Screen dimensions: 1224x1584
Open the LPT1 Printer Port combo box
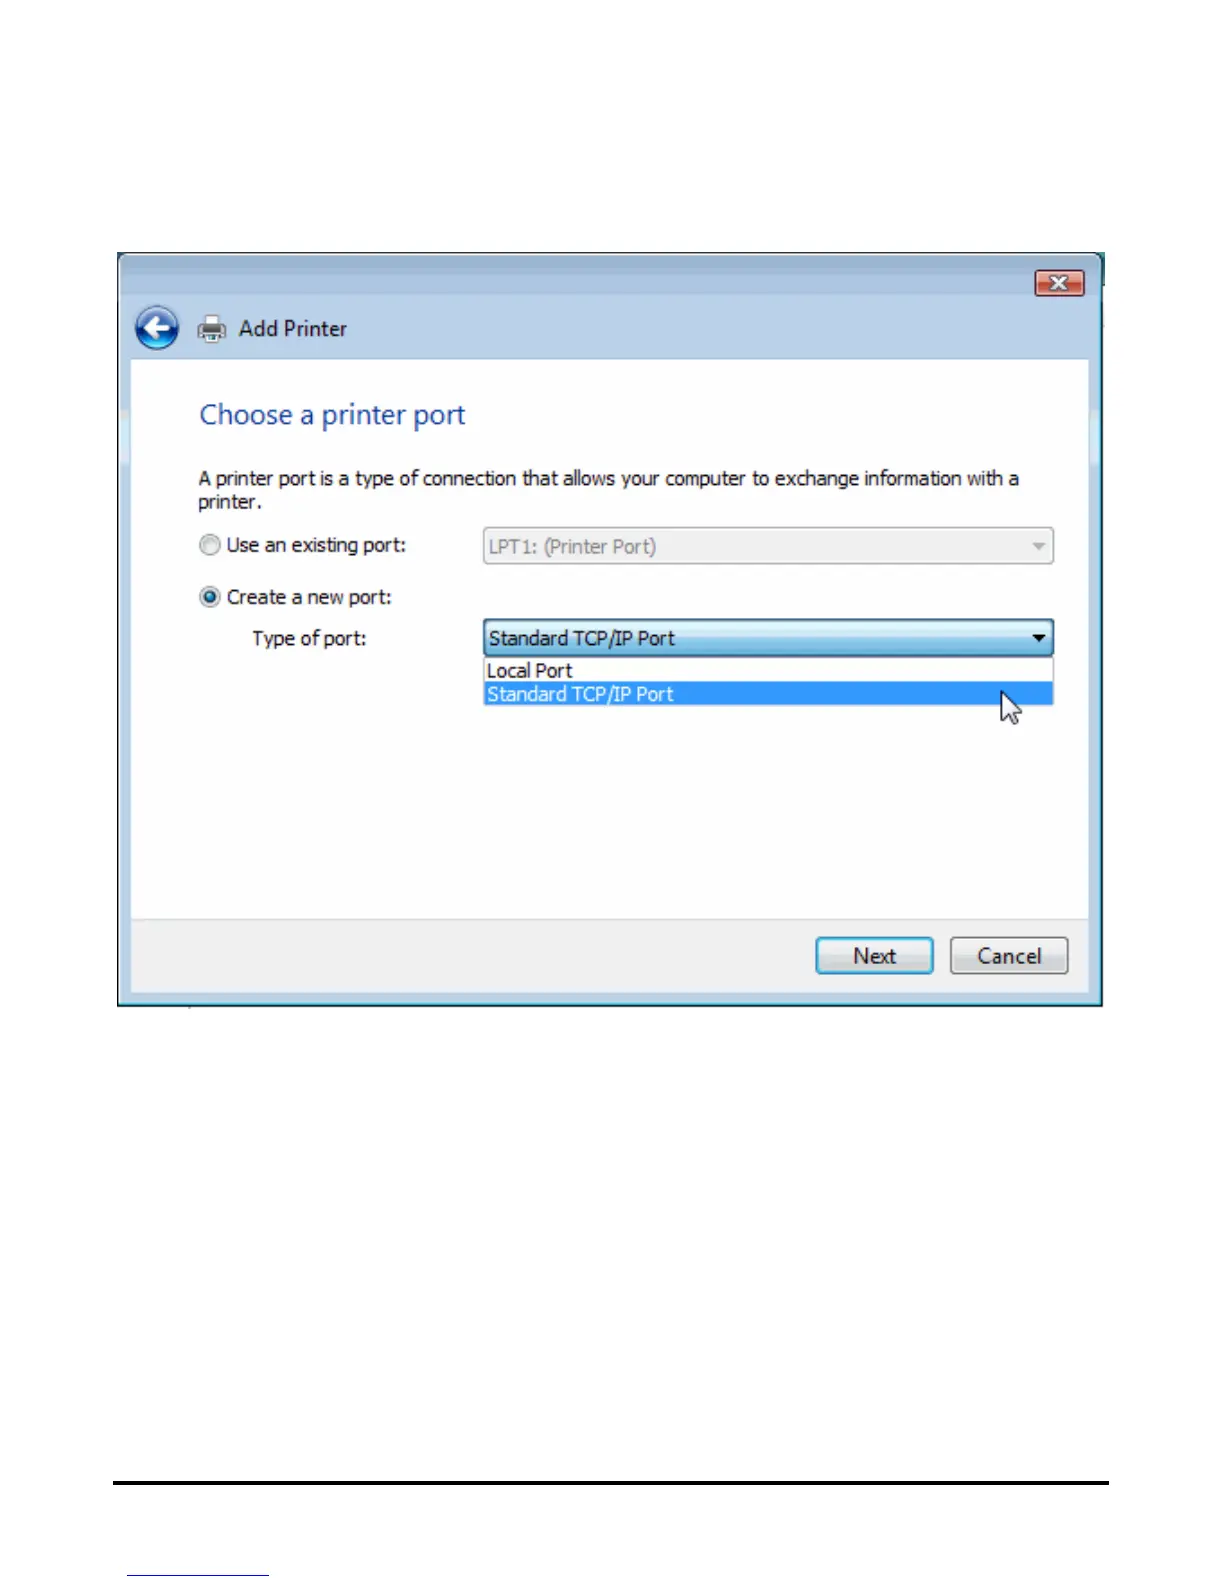[x=768, y=546]
